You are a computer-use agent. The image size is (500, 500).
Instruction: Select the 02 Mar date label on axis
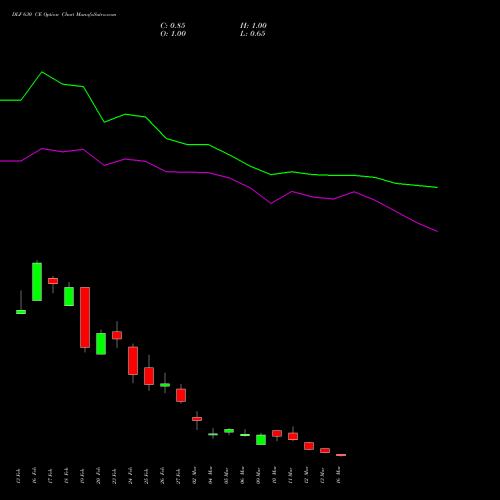194,475
